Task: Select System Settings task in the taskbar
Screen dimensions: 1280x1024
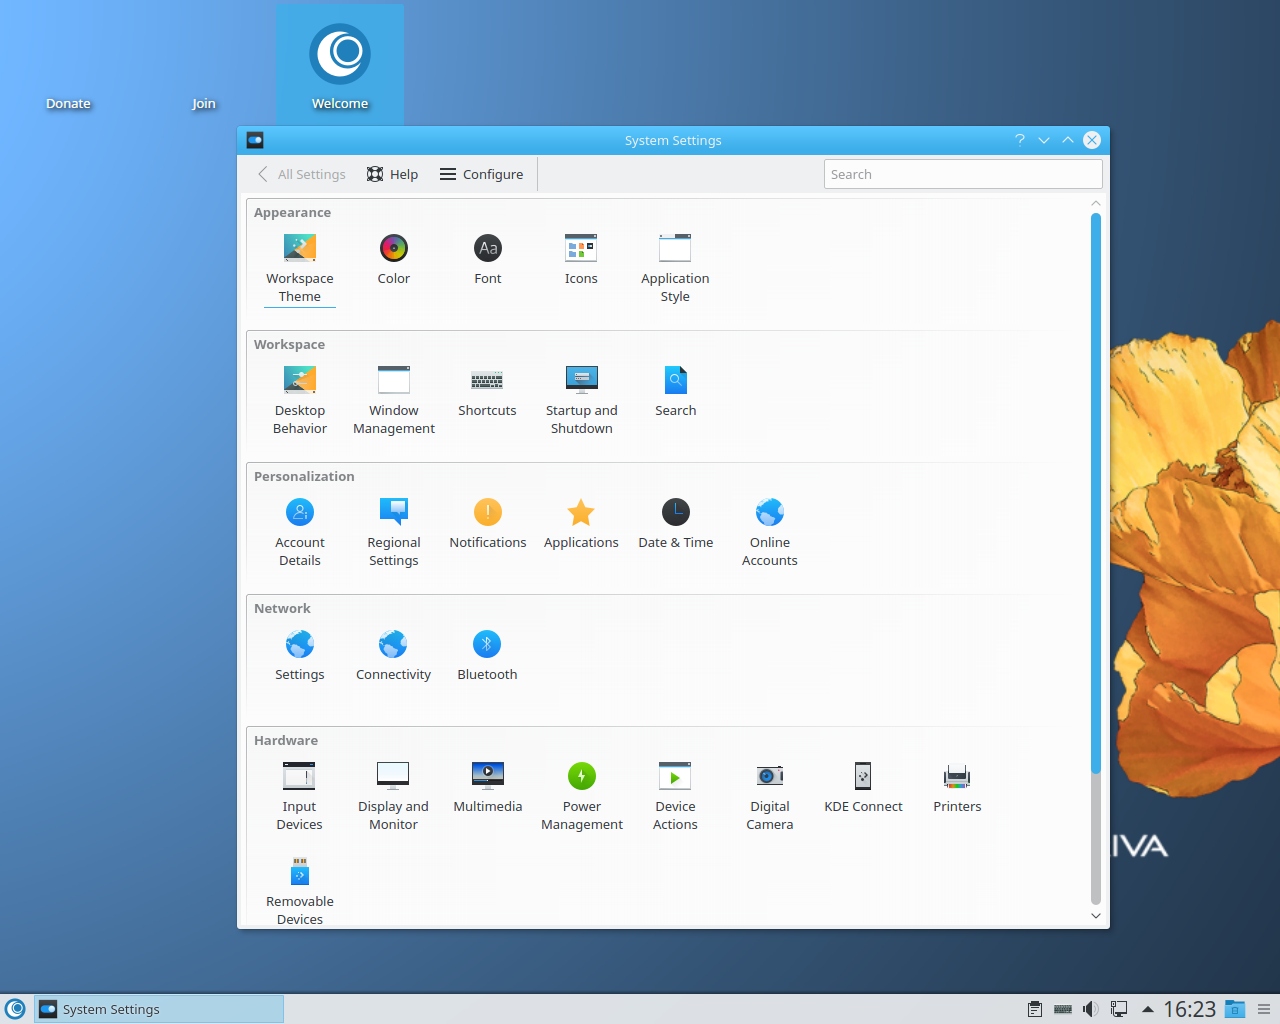Action: pos(159,1009)
